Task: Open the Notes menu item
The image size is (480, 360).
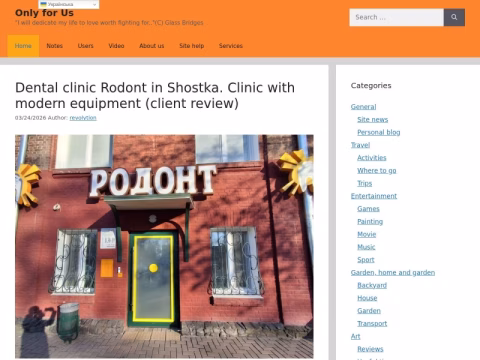Action: pyautogui.click(x=54, y=46)
